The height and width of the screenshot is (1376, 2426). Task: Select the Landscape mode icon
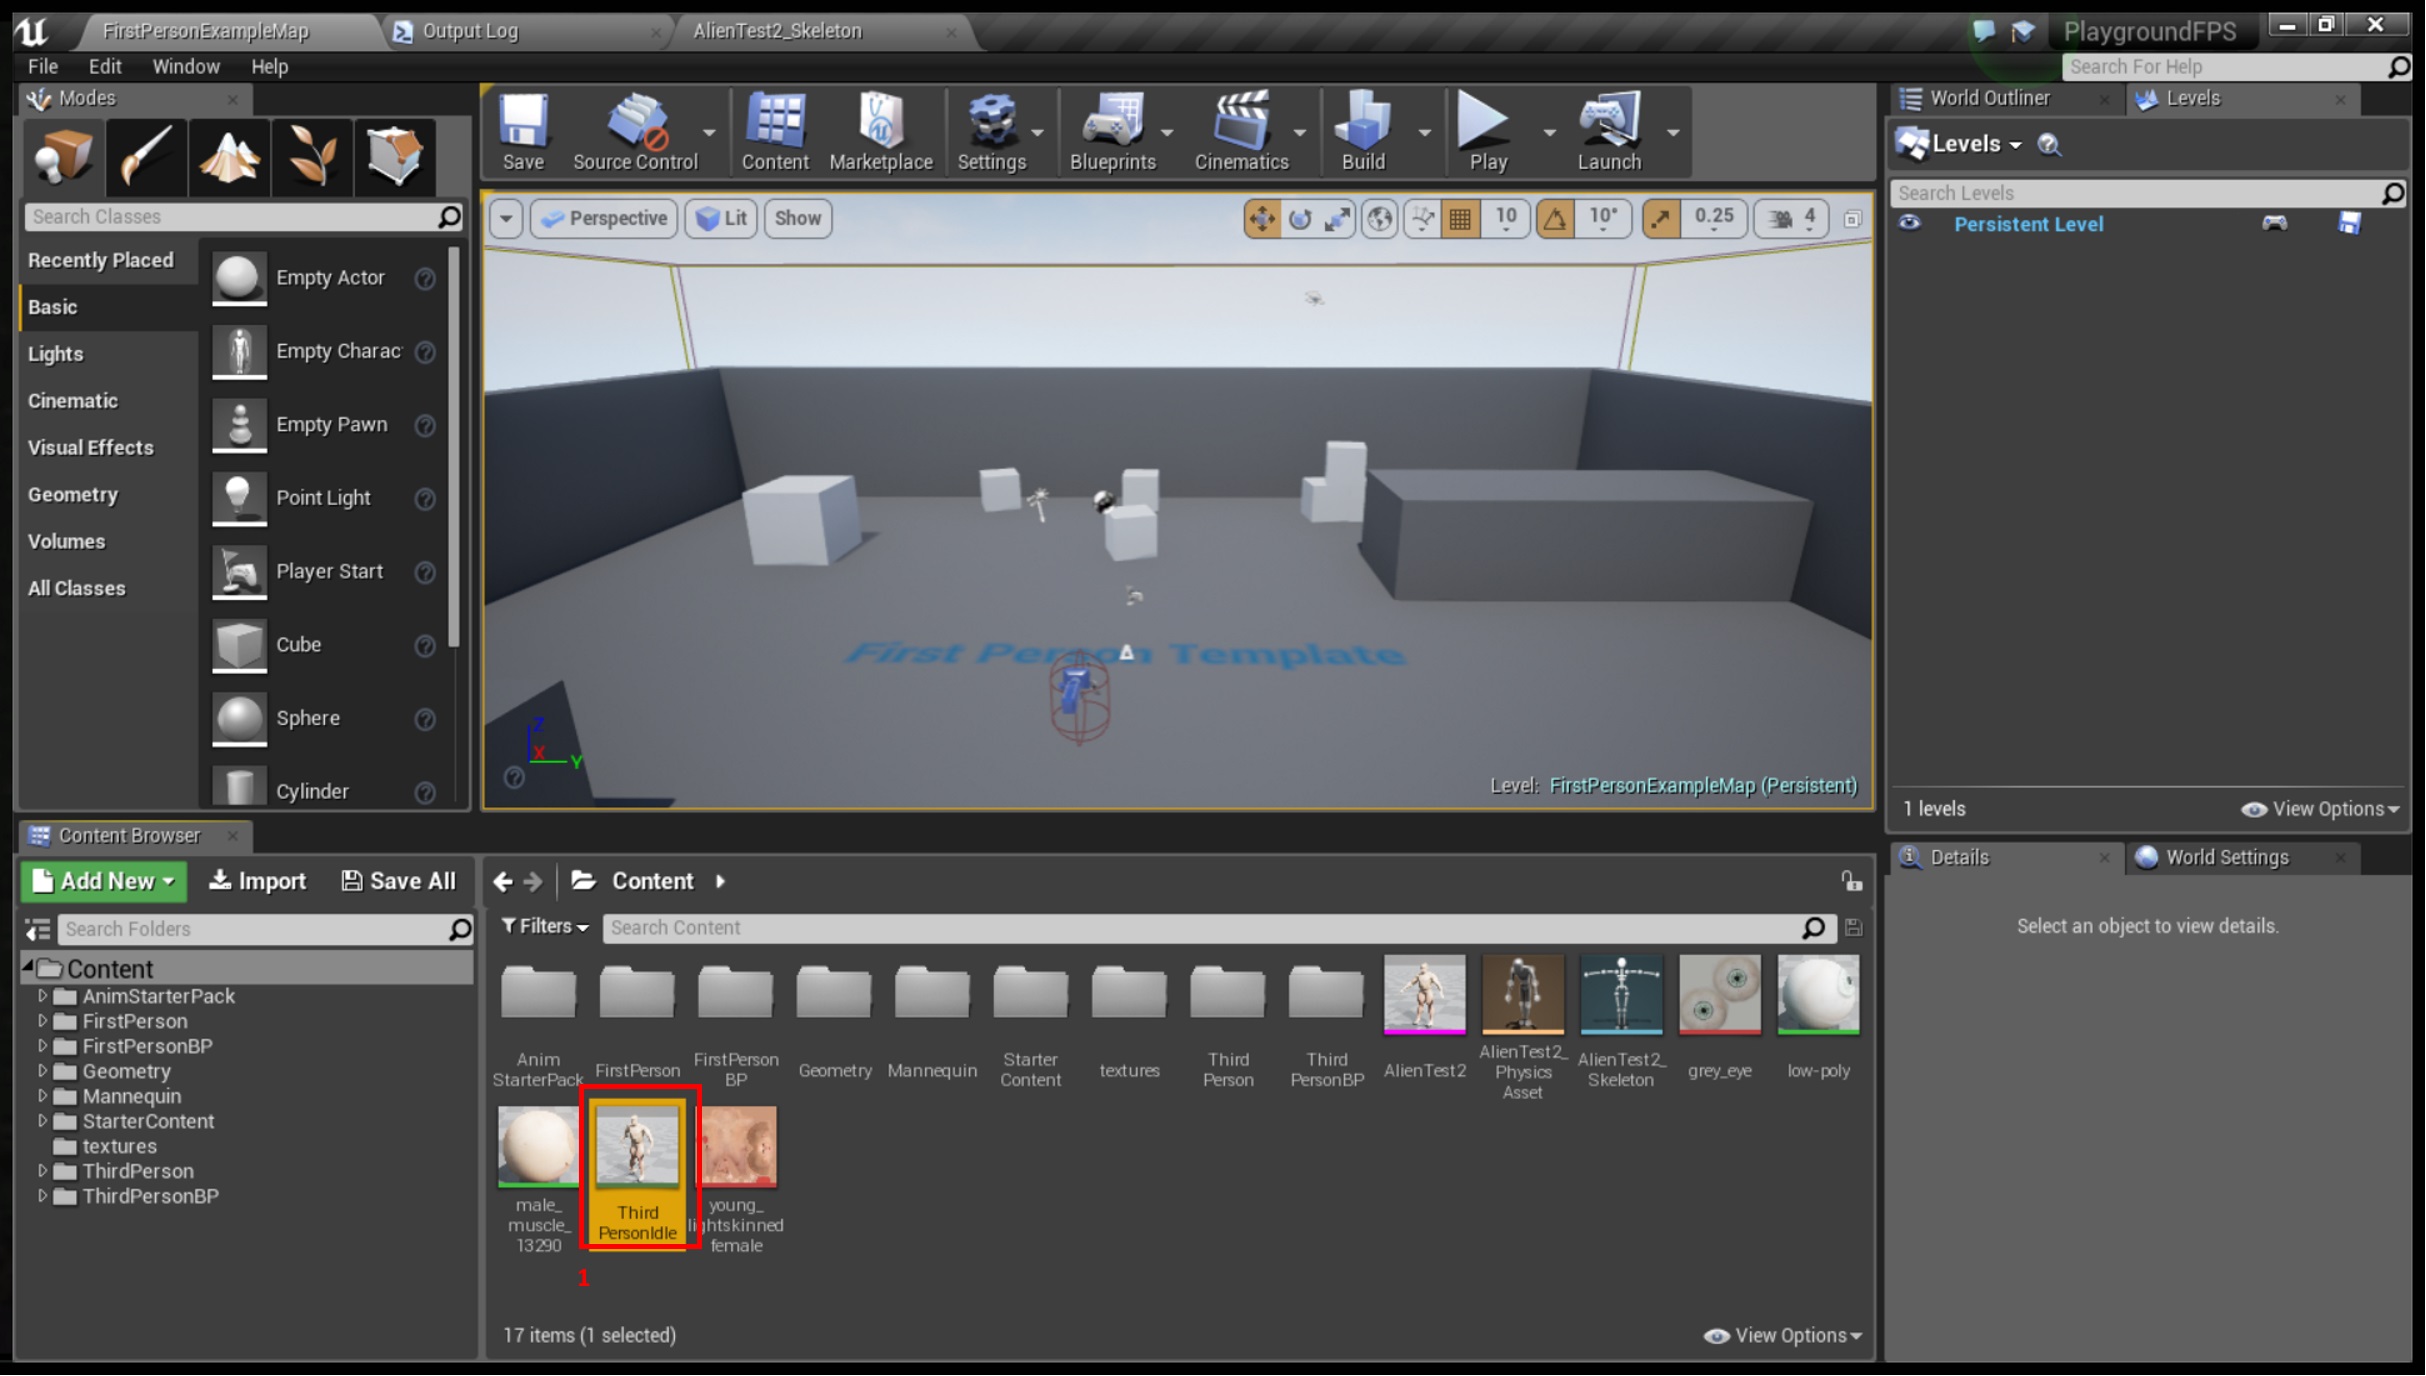tap(229, 156)
